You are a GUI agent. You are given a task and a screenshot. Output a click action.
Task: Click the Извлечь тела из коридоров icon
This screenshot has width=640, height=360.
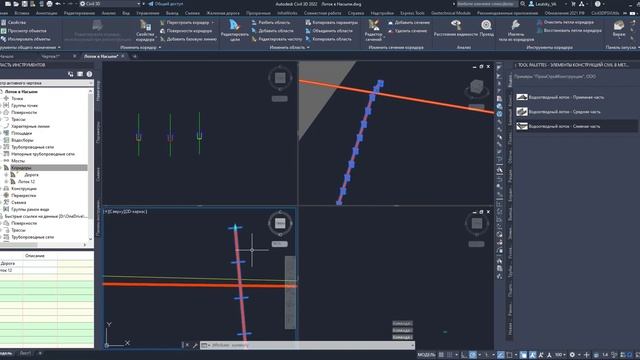516,31
